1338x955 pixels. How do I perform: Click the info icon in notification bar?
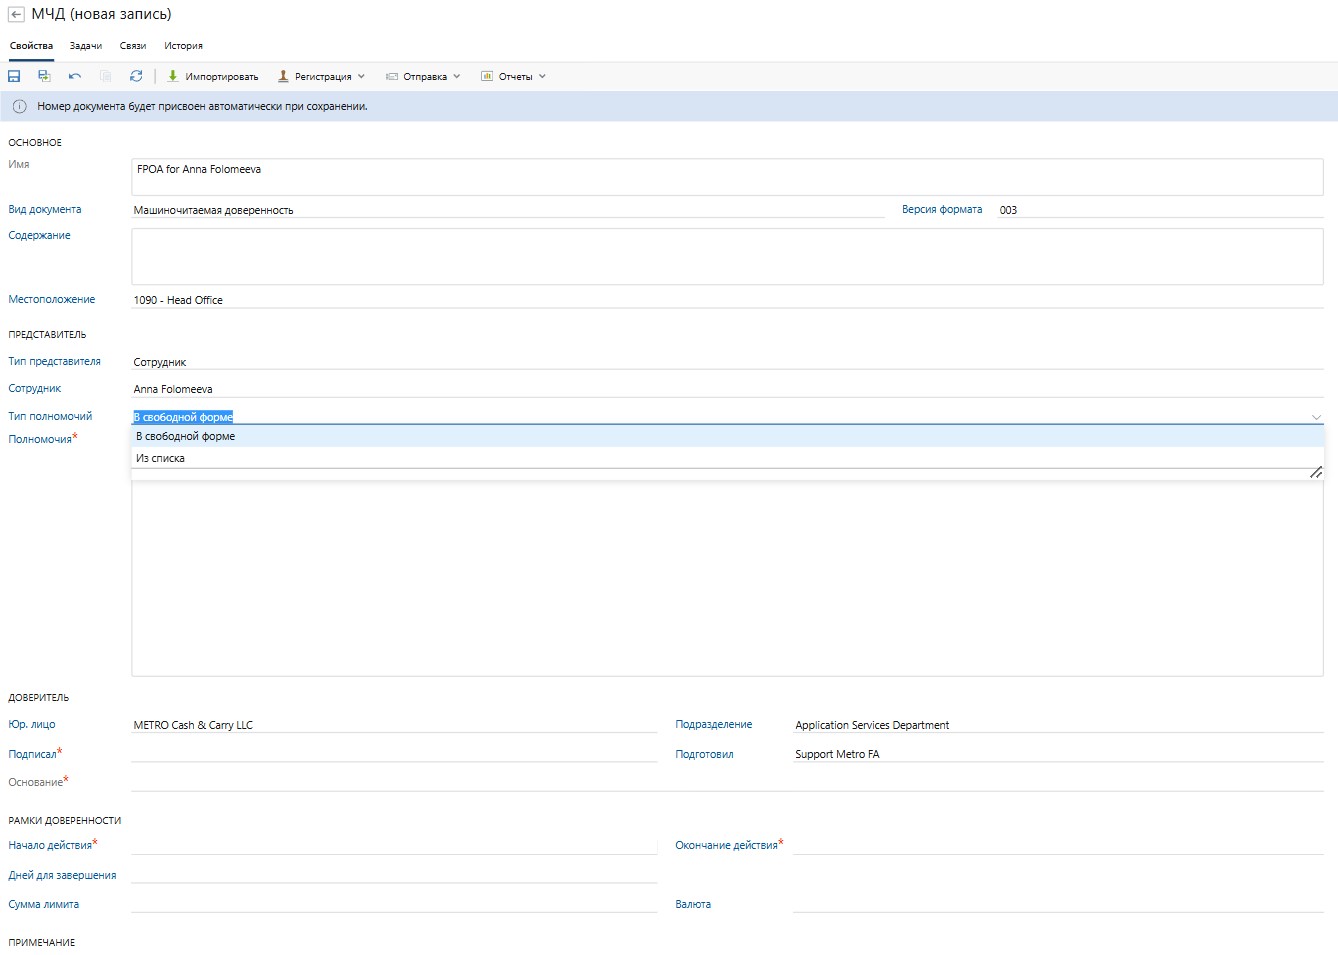click(19, 107)
